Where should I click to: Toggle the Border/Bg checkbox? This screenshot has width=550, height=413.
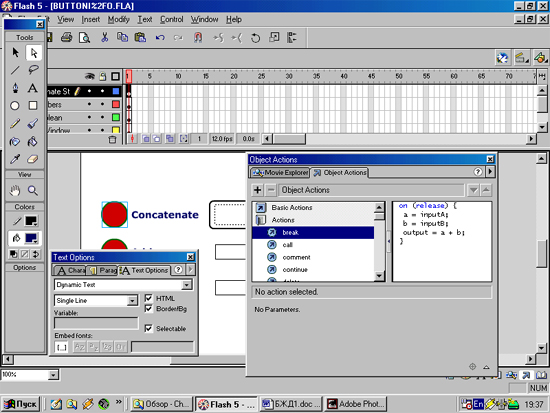(x=149, y=309)
